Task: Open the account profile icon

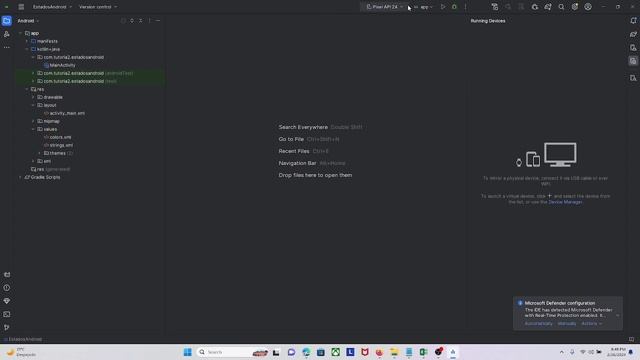Action: [588, 7]
